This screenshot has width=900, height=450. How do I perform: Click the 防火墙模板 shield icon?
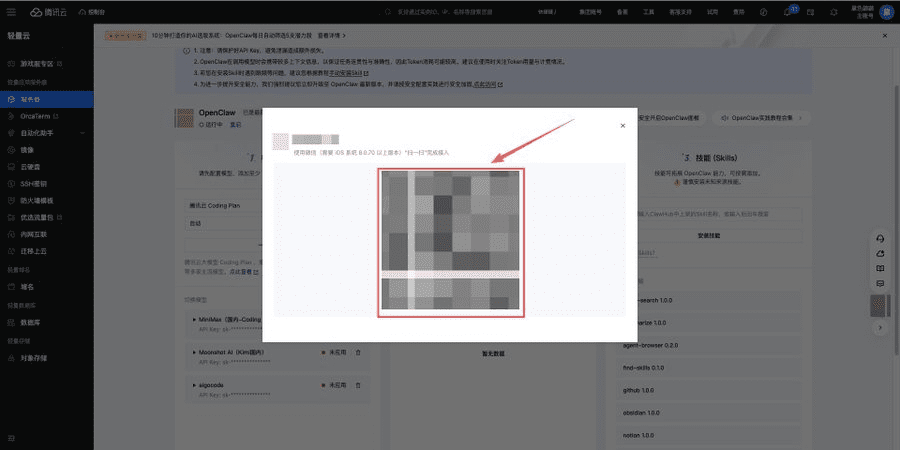[x=11, y=200]
